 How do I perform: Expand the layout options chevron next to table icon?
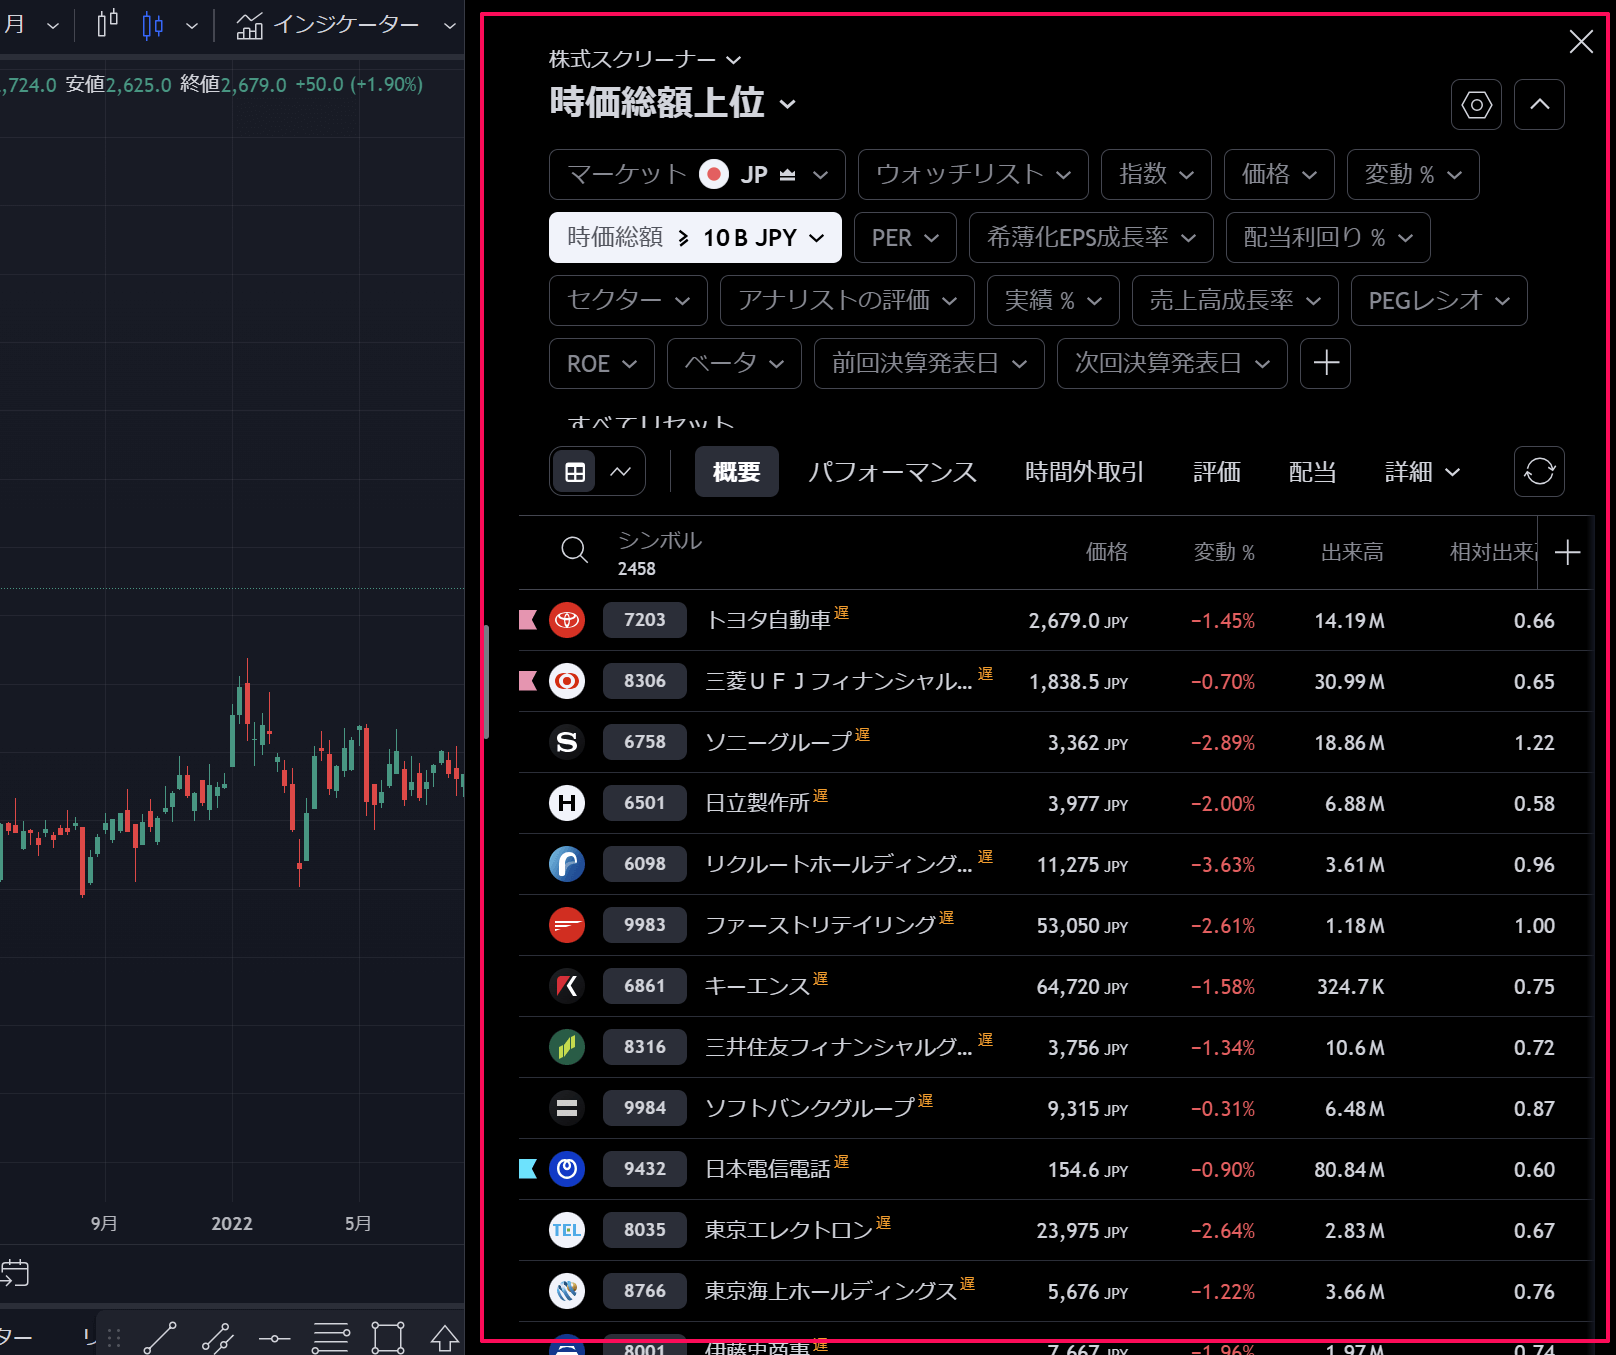(621, 472)
